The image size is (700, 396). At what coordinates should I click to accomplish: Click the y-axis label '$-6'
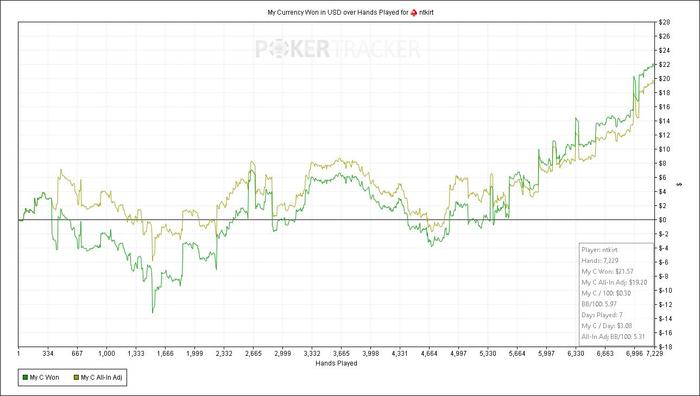tap(664, 262)
